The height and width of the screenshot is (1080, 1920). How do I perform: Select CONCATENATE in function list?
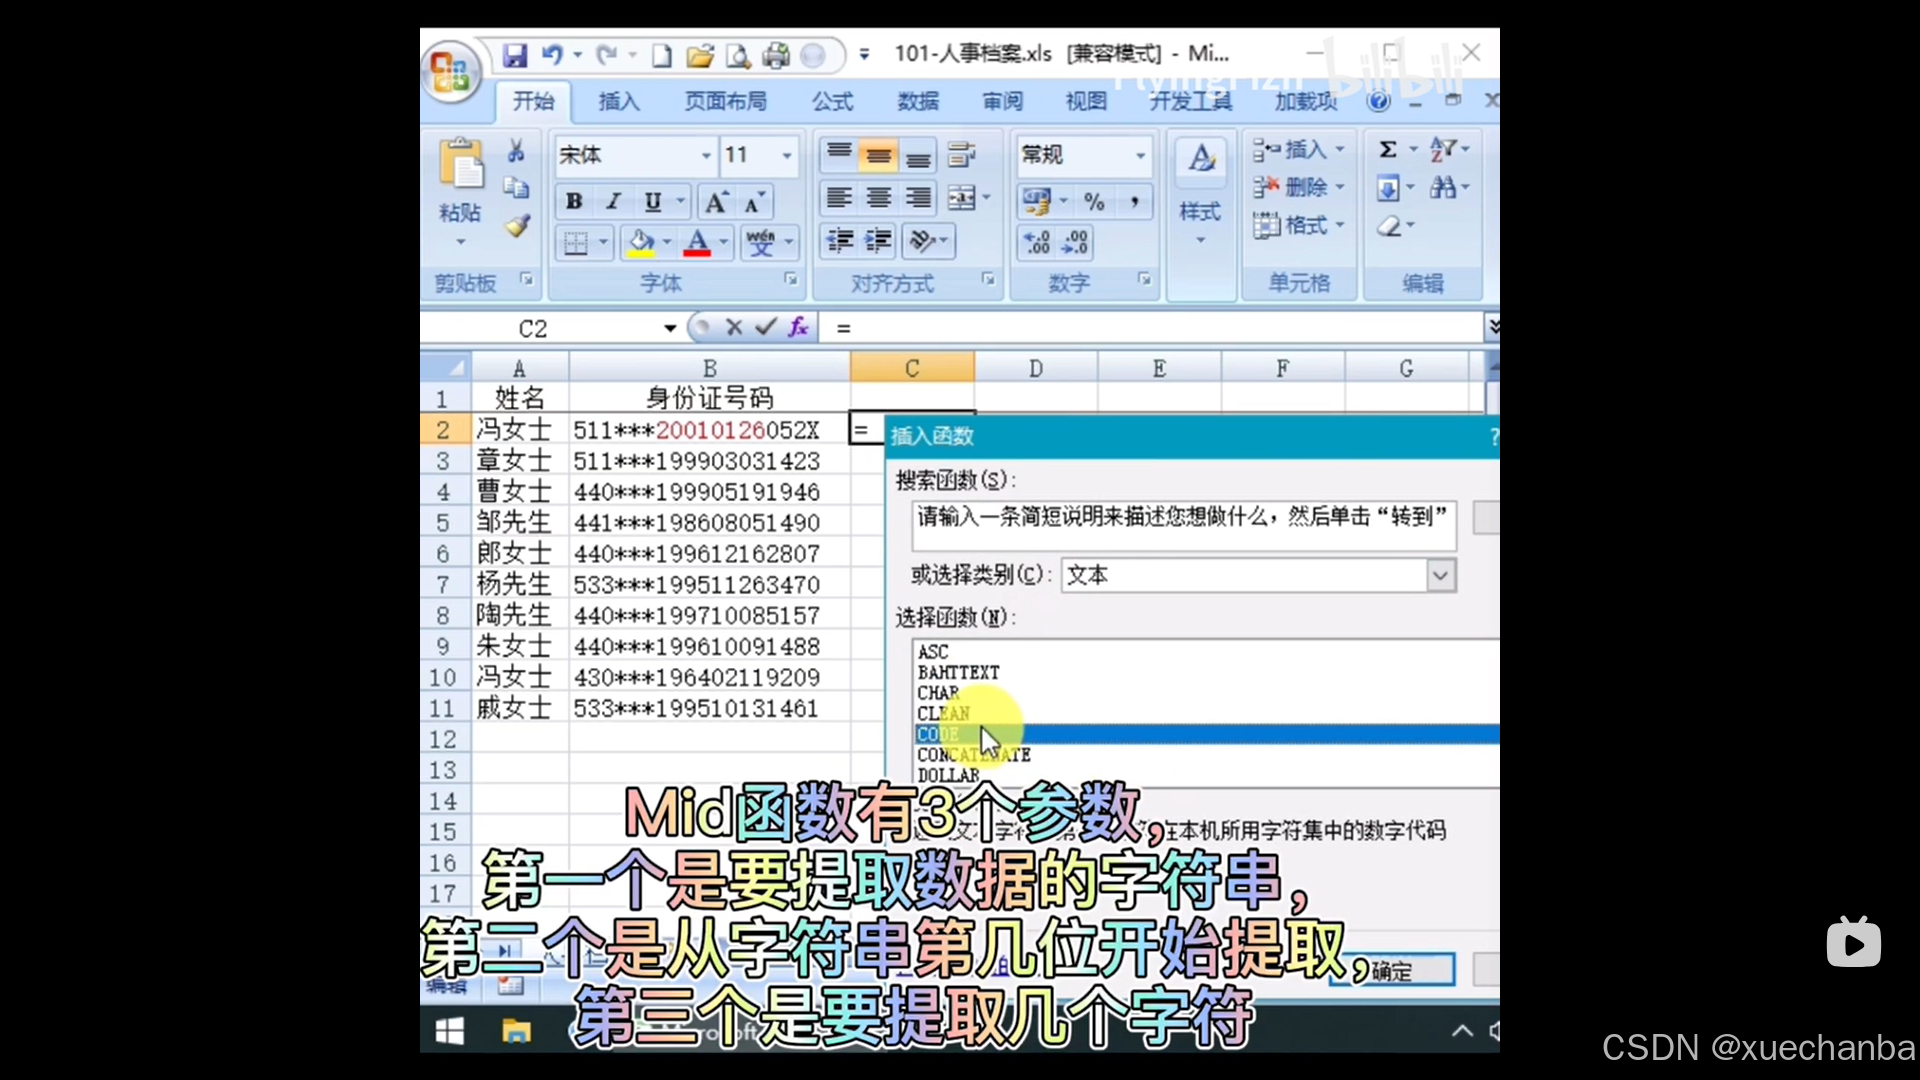[x=973, y=755]
